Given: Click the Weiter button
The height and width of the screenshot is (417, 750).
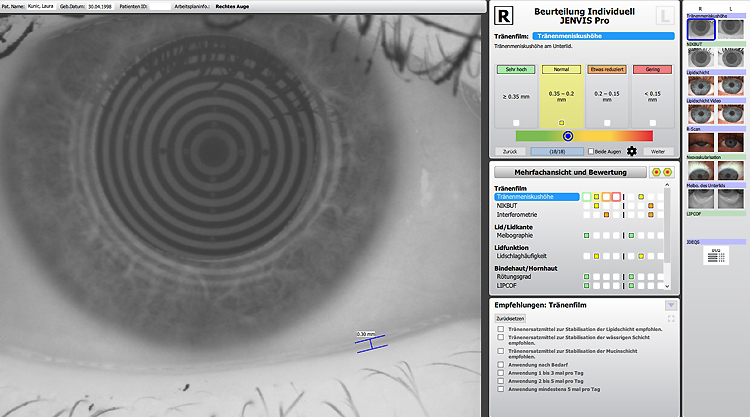Looking at the screenshot, I should pyautogui.click(x=657, y=151).
